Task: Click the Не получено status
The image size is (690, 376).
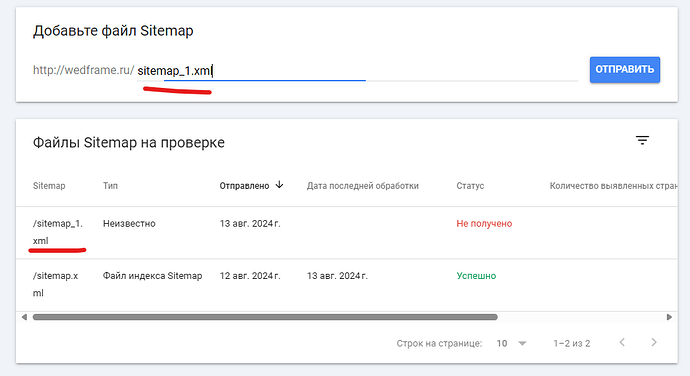Action: [484, 224]
